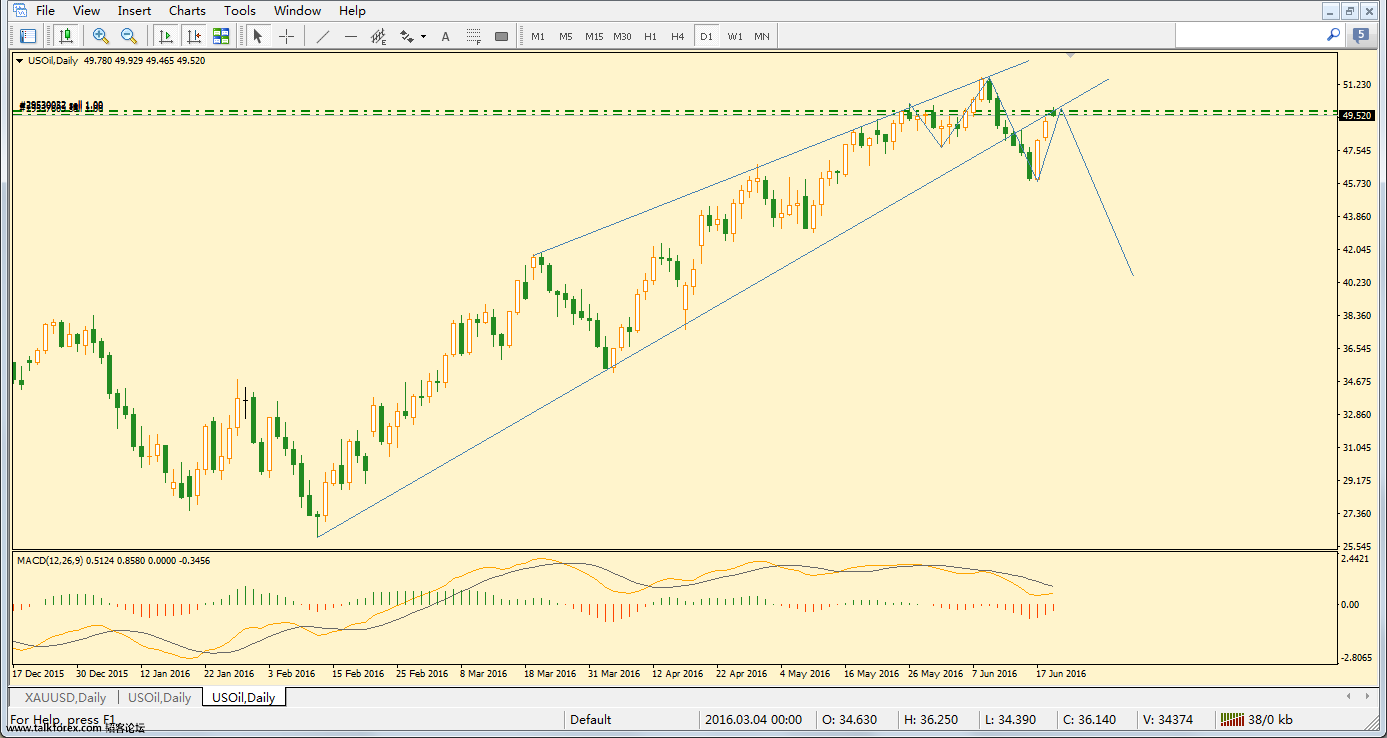Image resolution: width=1387 pixels, height=738 pixels.
Task: Switch to H4 timeframe
Action: coord(678,36)
